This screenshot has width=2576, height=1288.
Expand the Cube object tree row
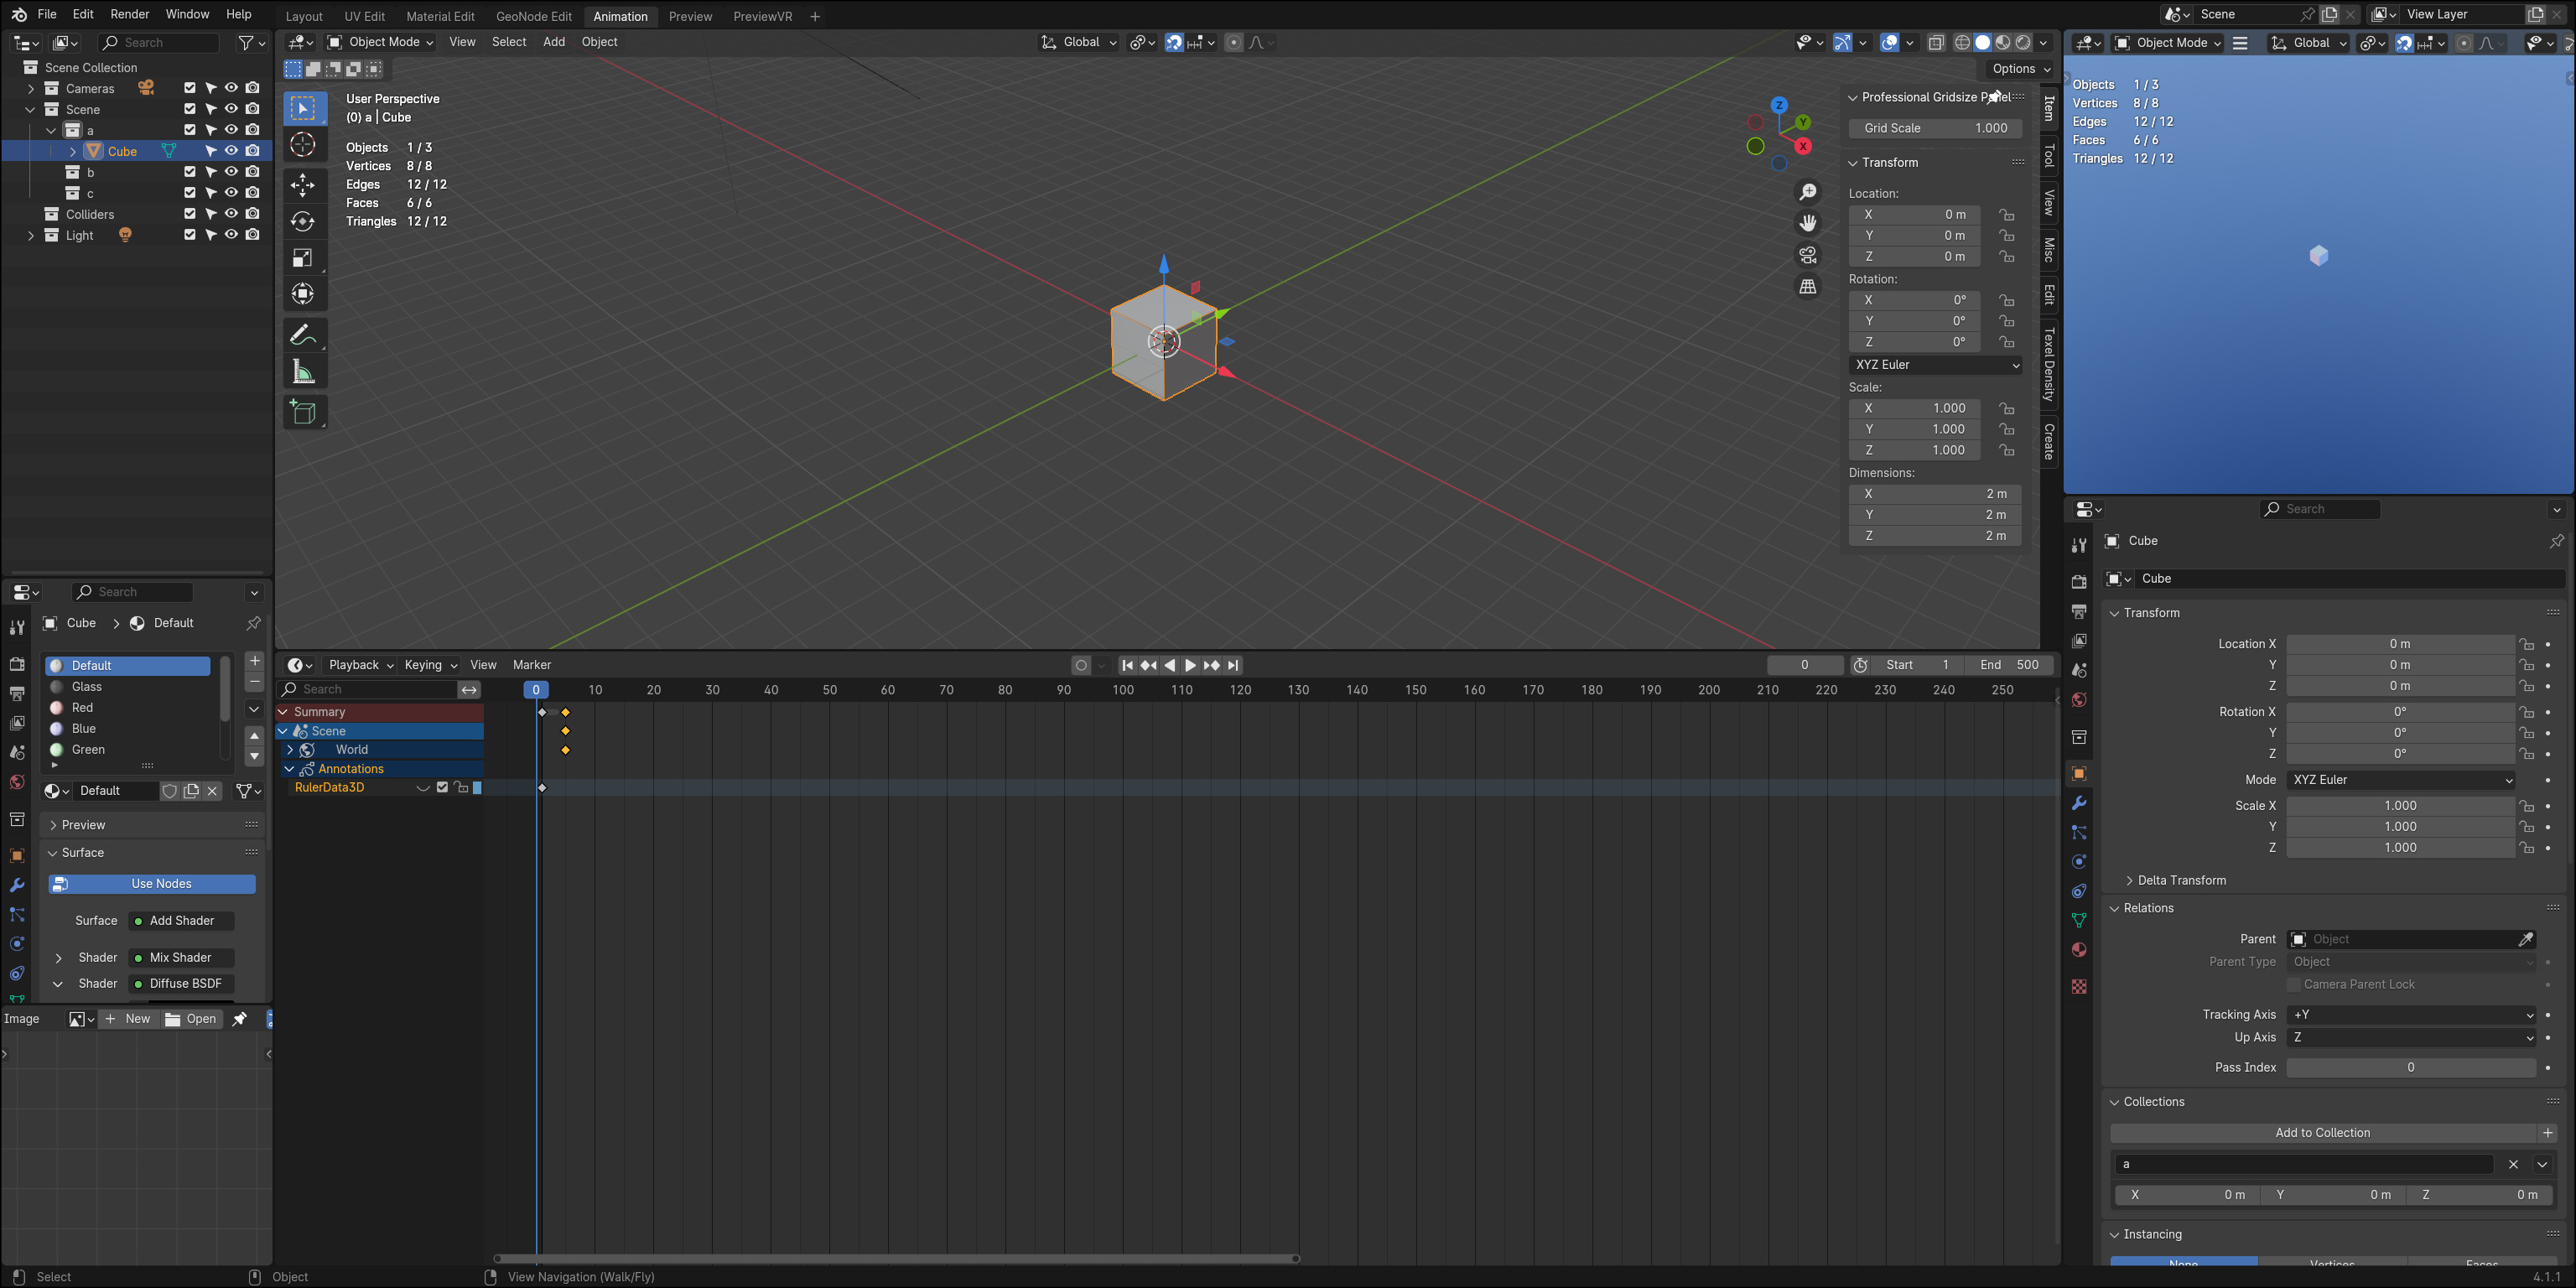point(73,151)
